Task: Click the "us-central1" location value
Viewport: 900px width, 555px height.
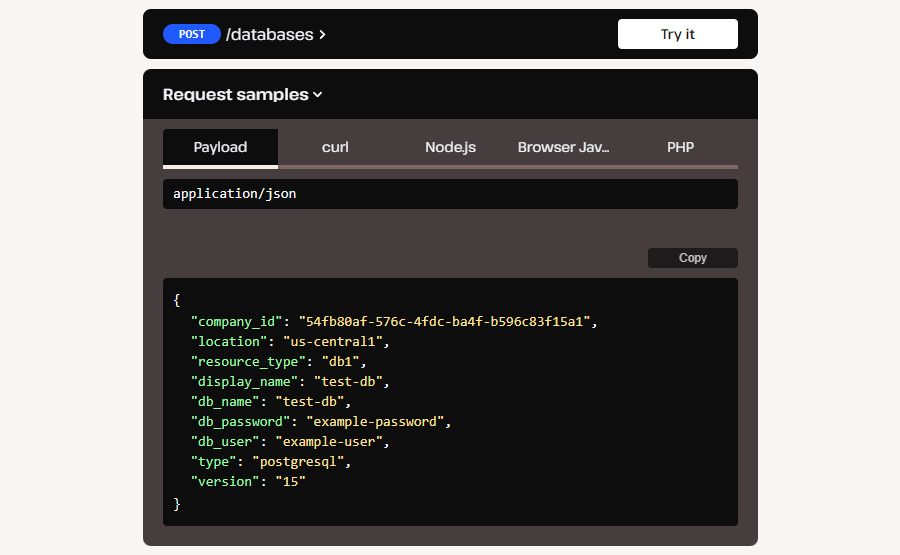Action: pos(329,341)
